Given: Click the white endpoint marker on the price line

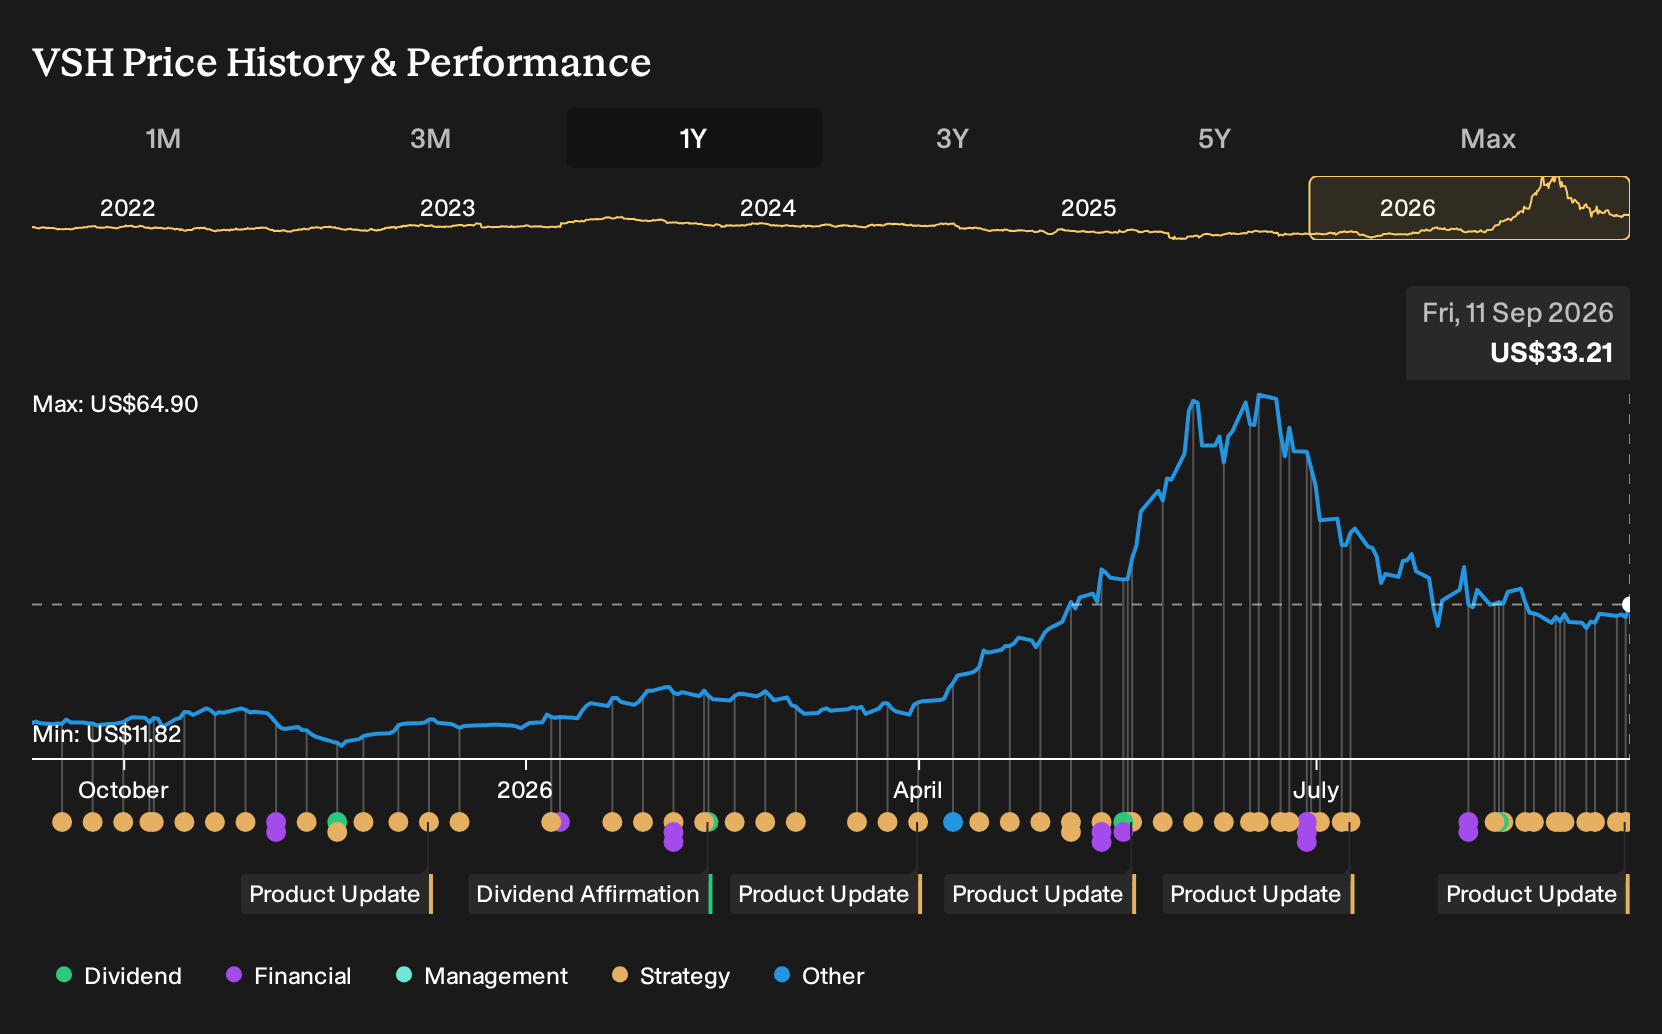Looking at the screenshot, I should pyautogui.click(x=1628, y=604).
